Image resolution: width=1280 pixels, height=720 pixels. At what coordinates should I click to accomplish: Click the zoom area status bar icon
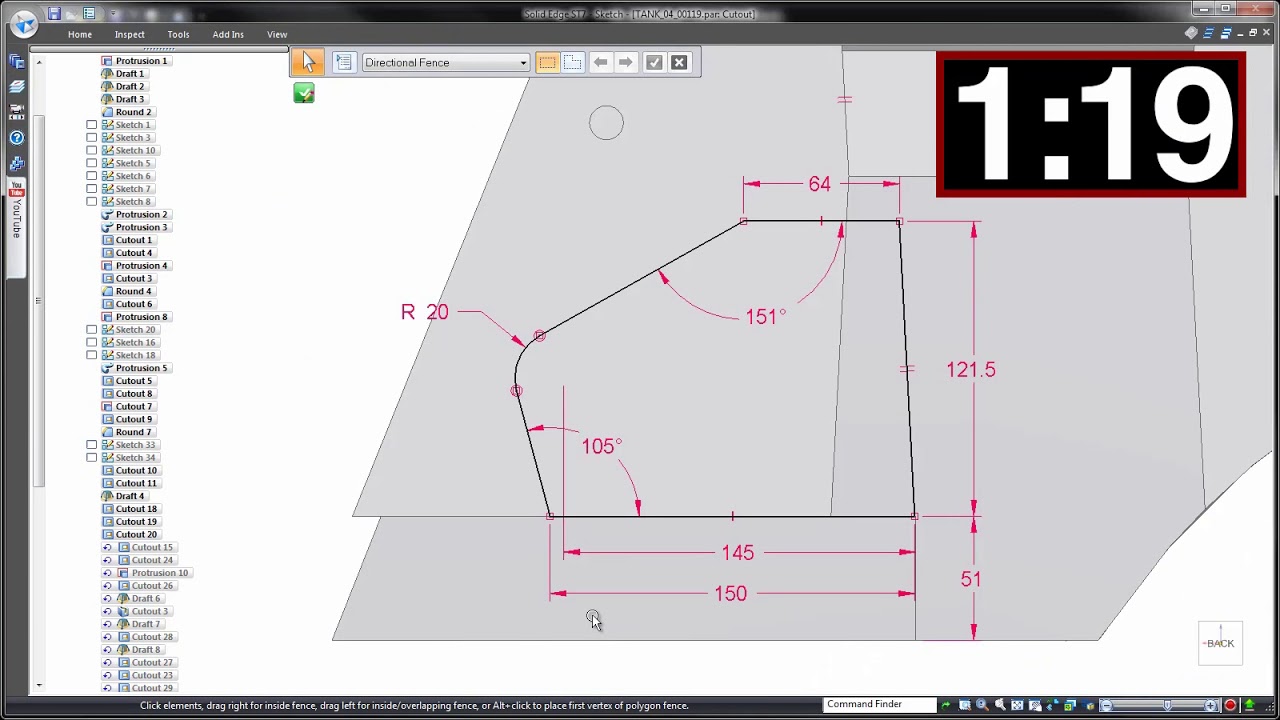pos(964,705)
